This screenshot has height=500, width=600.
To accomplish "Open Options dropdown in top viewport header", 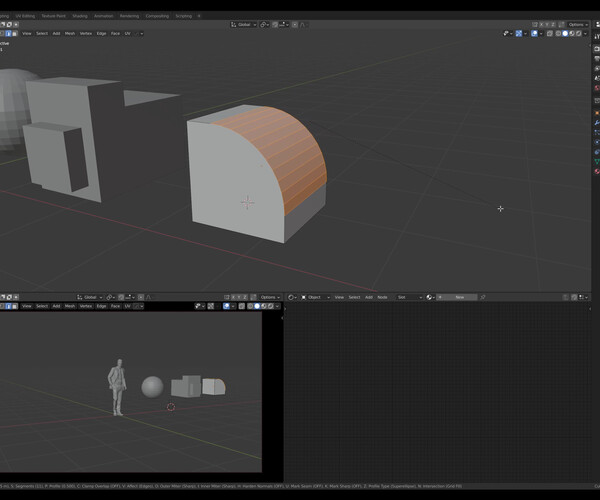I will coord(577,24).
